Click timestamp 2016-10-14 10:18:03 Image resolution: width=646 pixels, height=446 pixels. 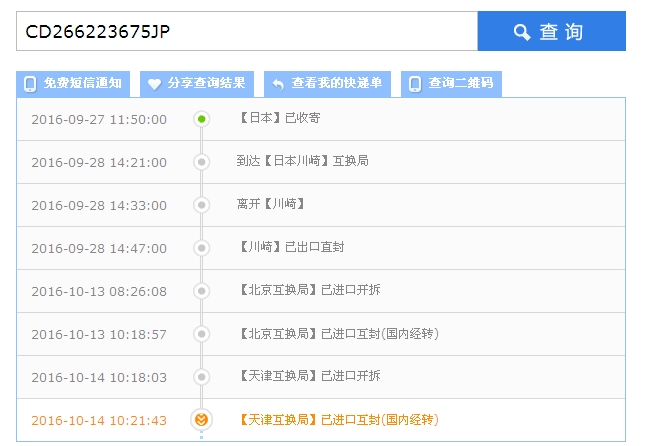[99, 377]
